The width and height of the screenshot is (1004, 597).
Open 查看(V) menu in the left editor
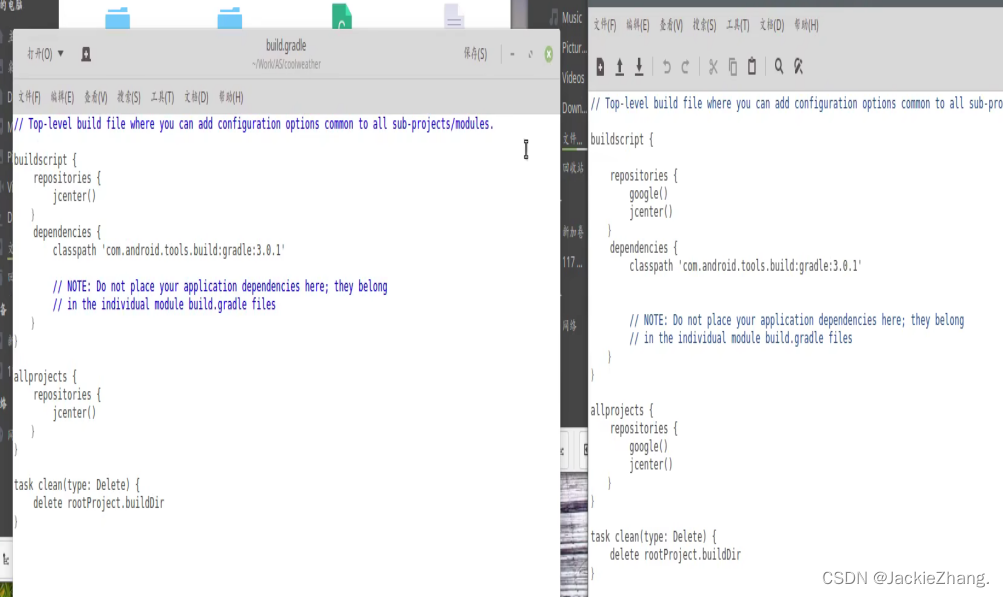pyautogui.click(x=95, y=97)
